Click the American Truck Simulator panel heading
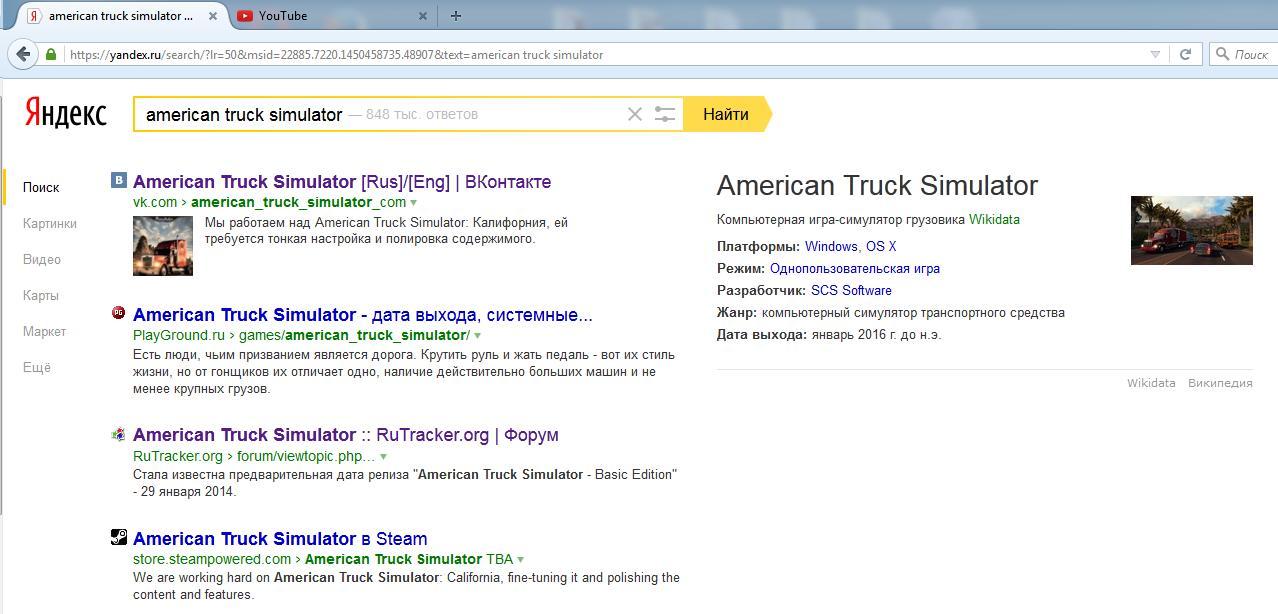The width and height of the screenshot is (1278, 614). click(877, 185)
